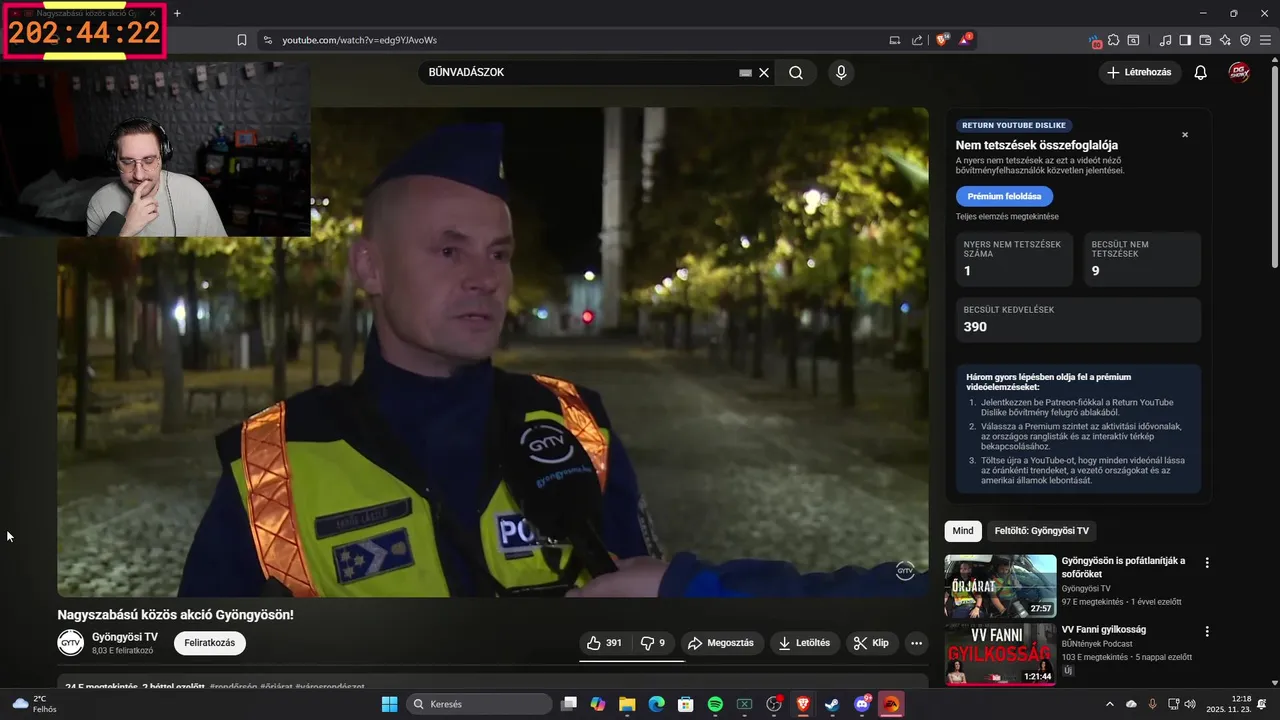This screenshot has height=720, width=1280.
Task: Open the on-screen keyboard icon in search box
Action: pyautogui.click(x=745, y=72)
